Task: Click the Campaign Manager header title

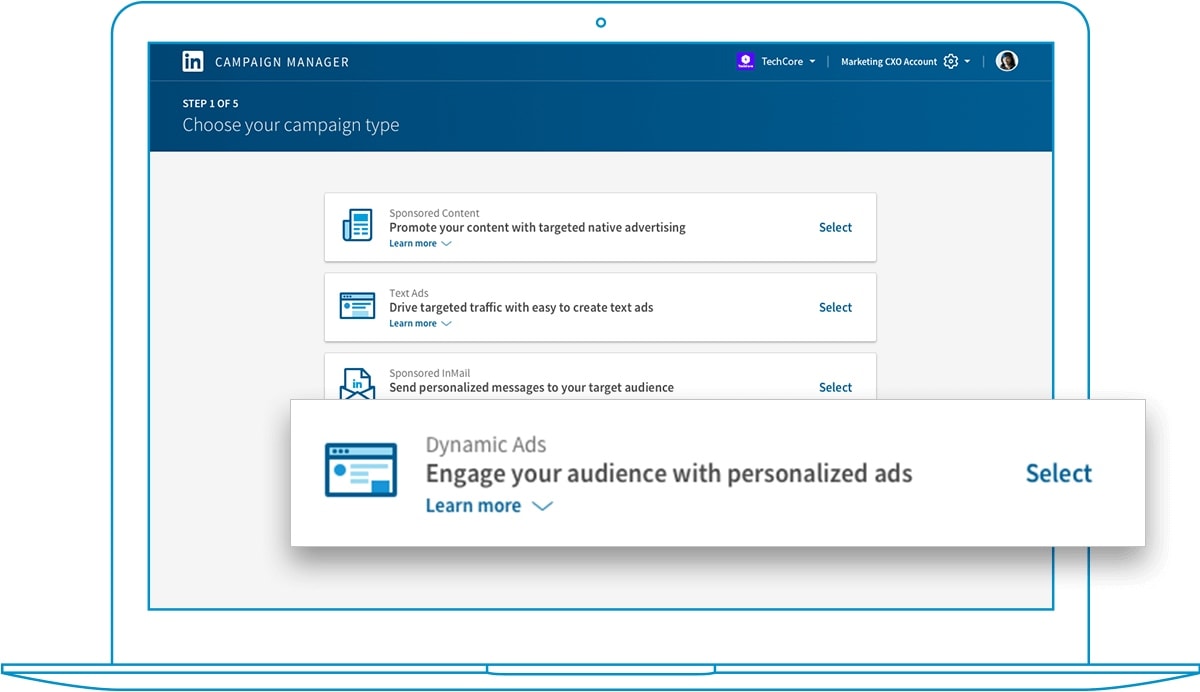Action: click(x=283, y=61)
